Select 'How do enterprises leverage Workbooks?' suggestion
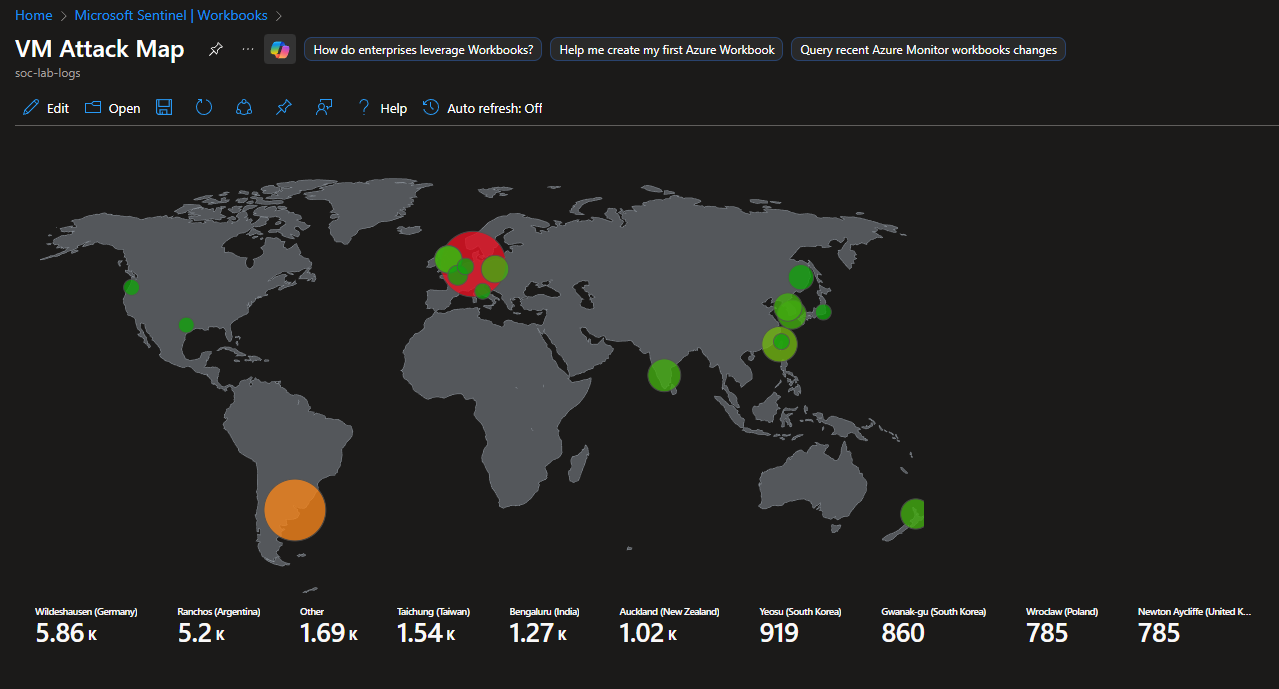1279x689 pixels. click(x=423, y=50)
